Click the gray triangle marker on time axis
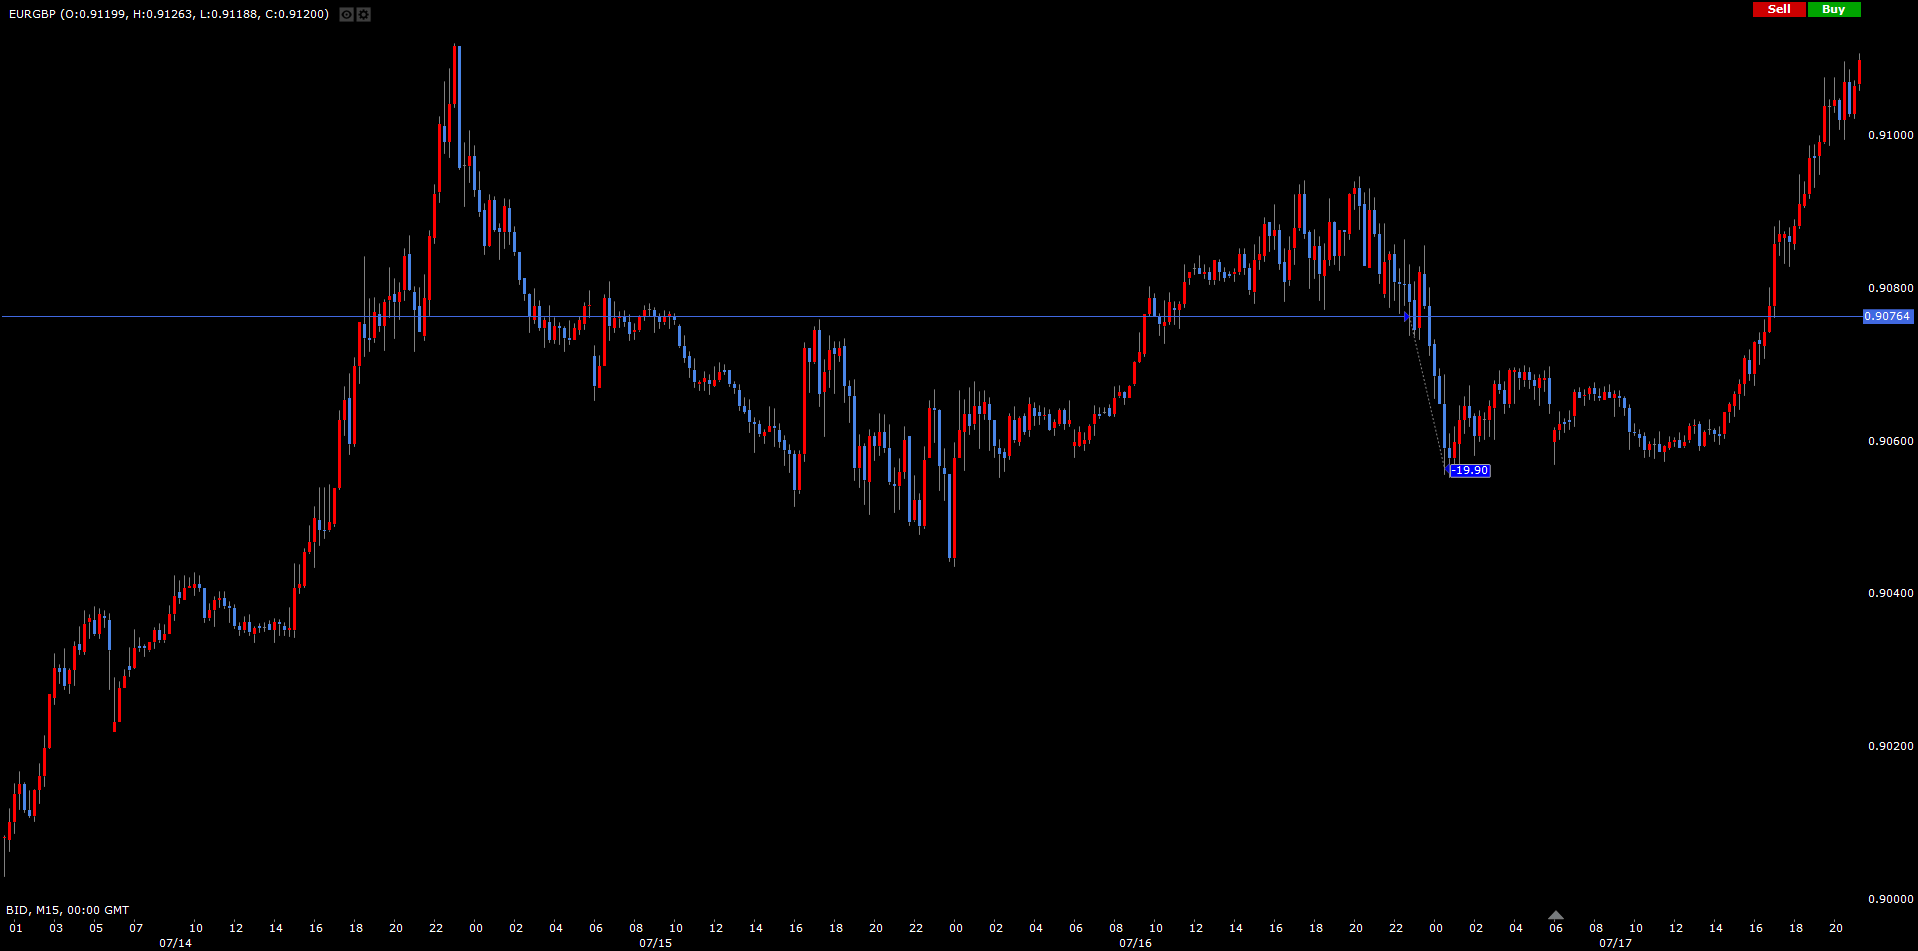 (1555, 915)
